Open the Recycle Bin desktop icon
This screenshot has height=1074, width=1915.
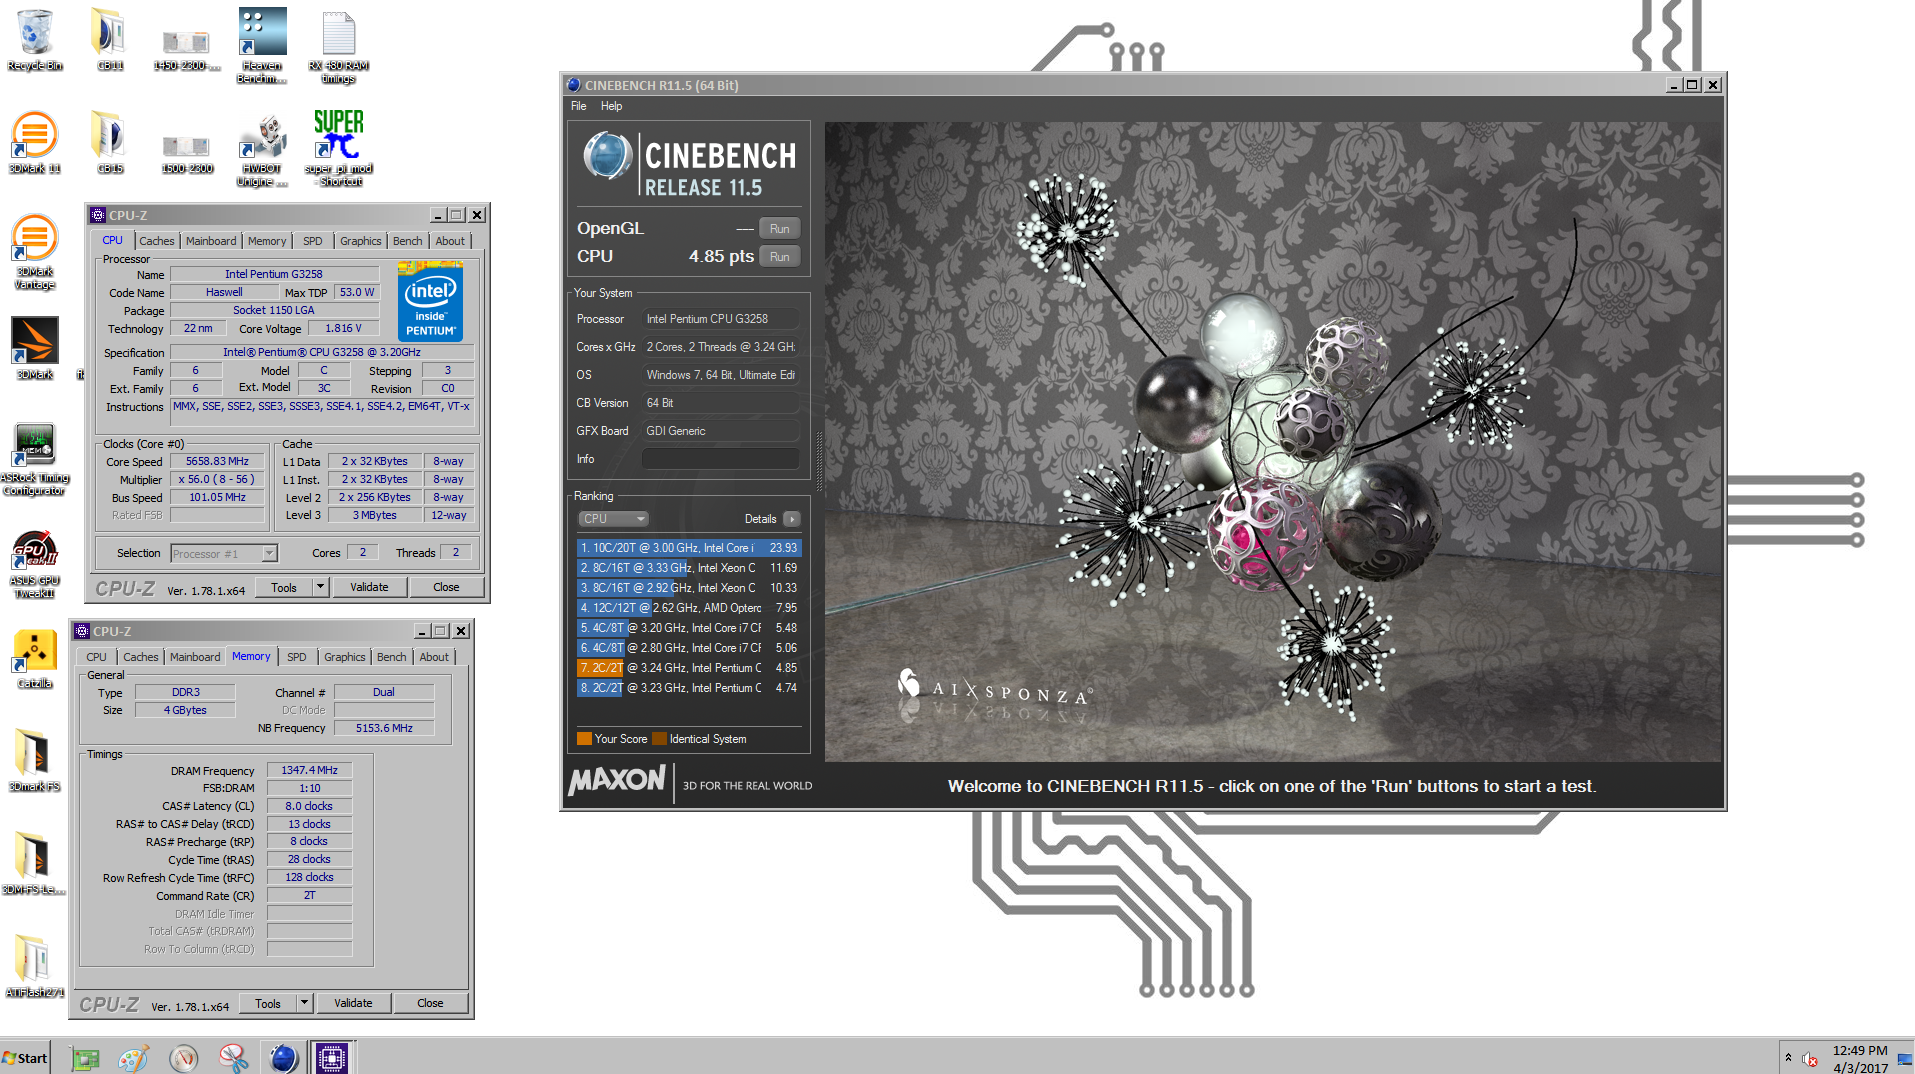click(35, 40)
